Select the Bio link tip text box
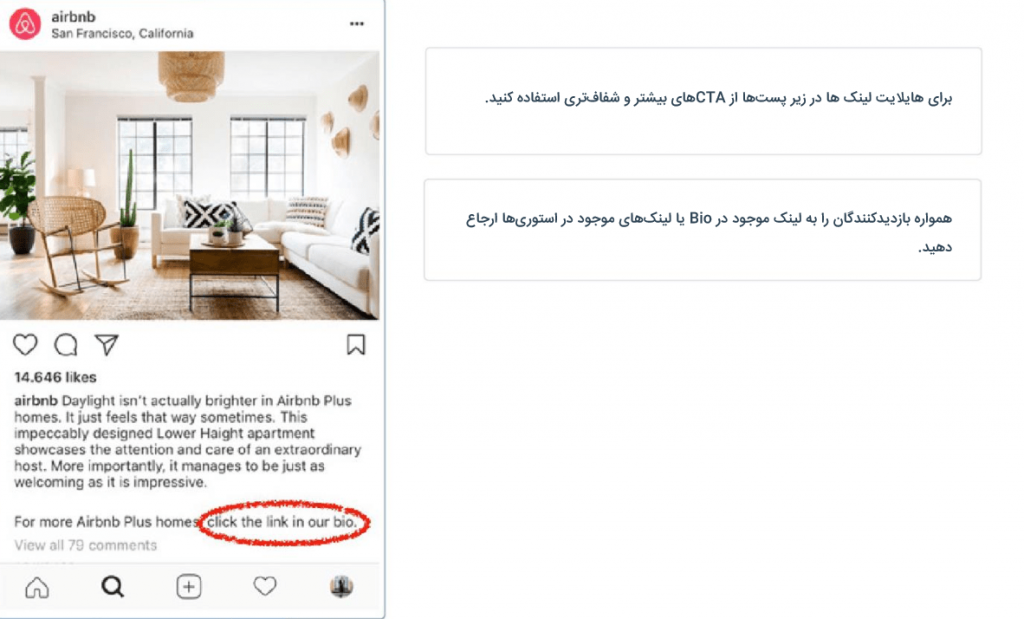Image resolution: width=1024 pixels, height=619 pixels. tap(703, 230)
